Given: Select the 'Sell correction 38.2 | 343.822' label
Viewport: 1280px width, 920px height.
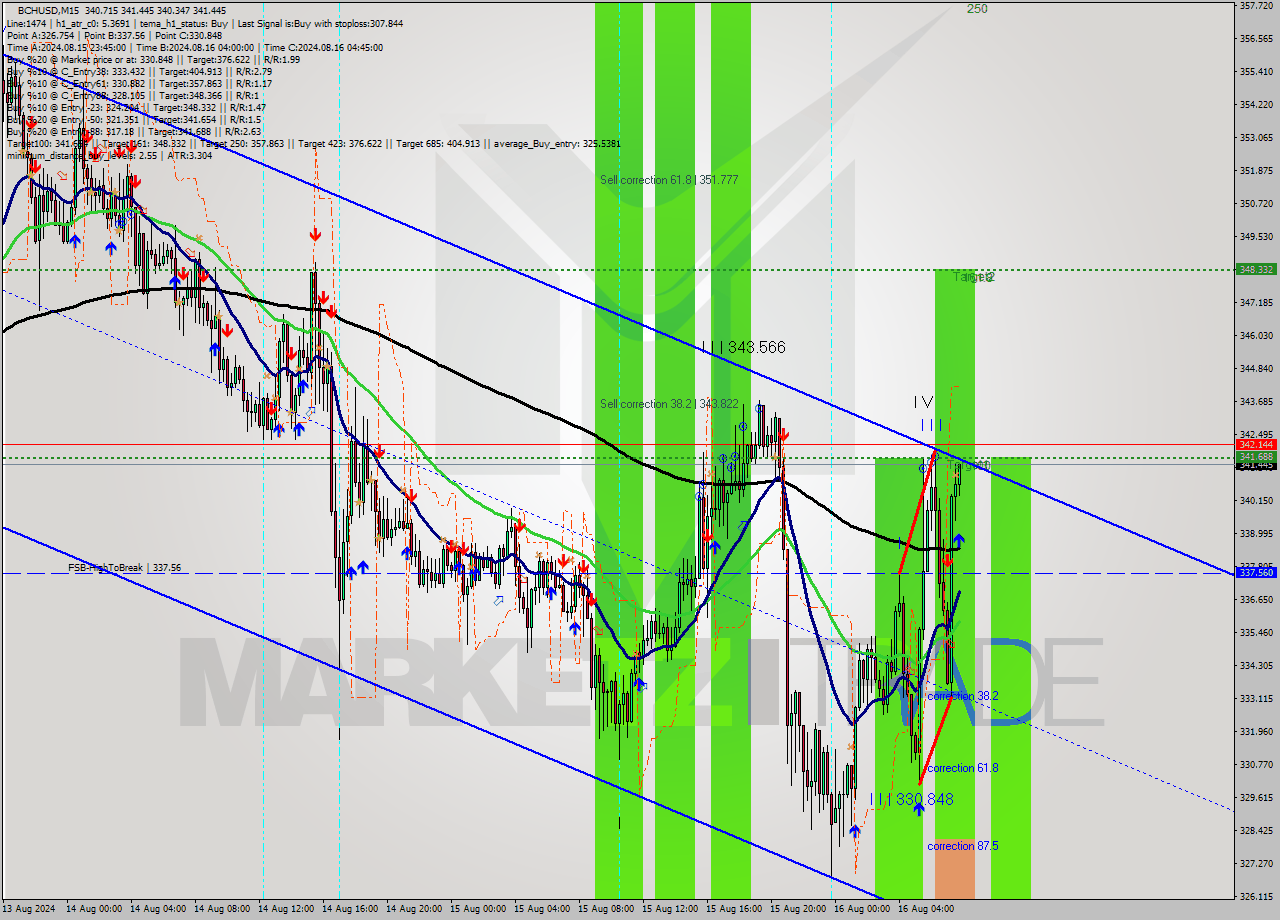Looking at the screenshot, I should pyautogui.click(x=669, y=404).
